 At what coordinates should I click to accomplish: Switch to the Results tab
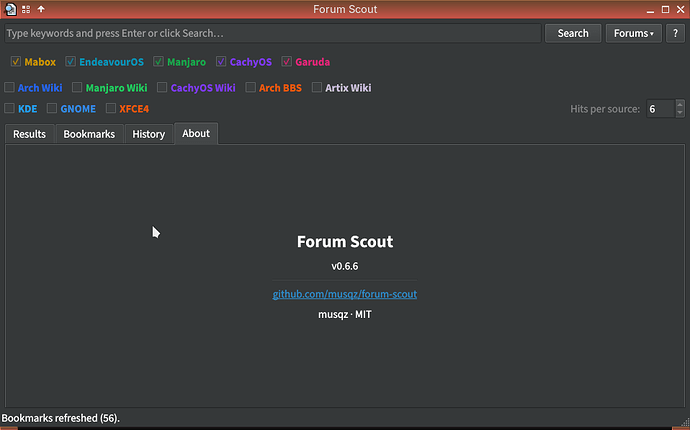click(x=29, y=134)
